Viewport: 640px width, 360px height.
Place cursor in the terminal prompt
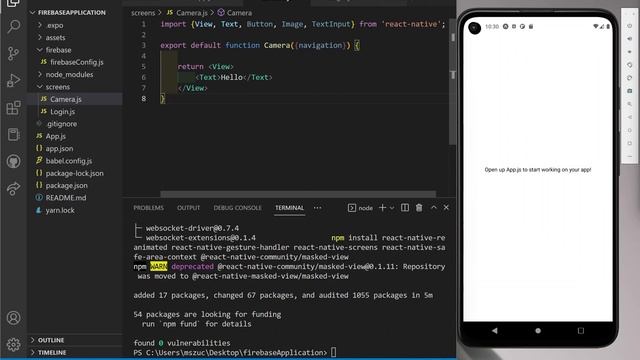click(333, 352)
